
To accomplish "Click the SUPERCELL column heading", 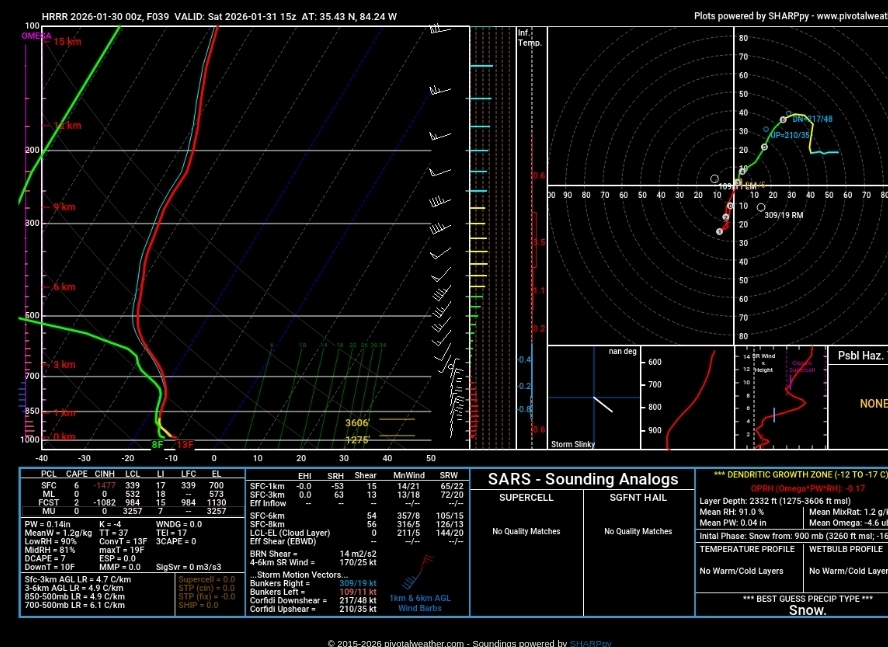I will pos(526,497).
